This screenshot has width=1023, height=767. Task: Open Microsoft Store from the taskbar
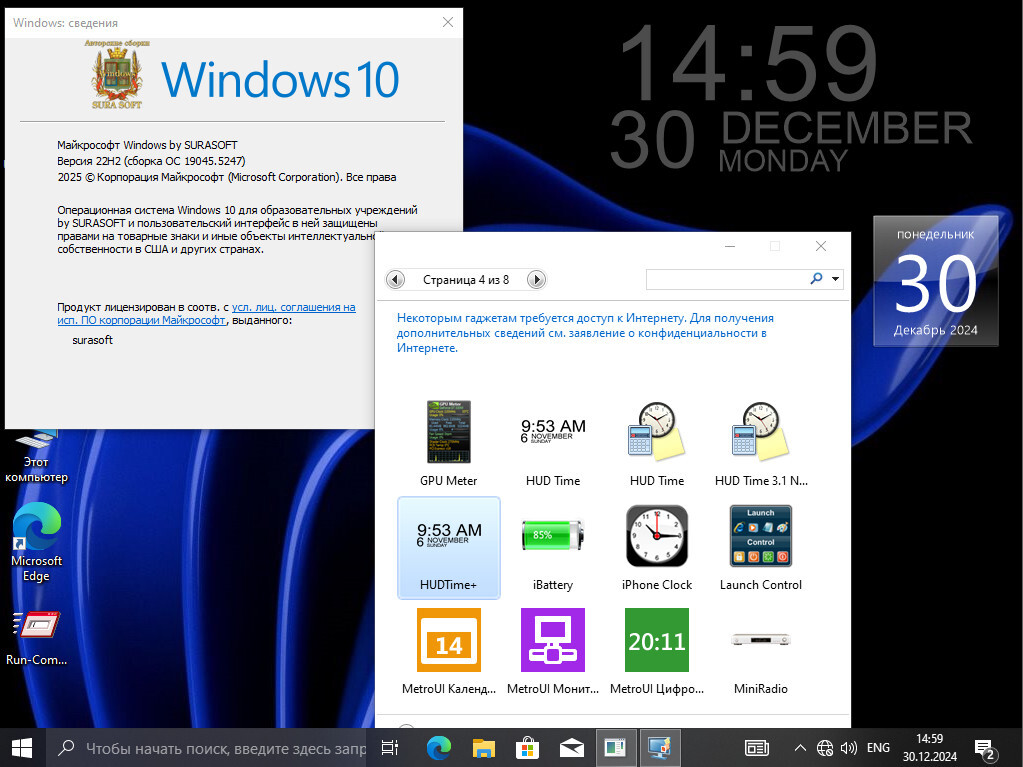(527, 748)
